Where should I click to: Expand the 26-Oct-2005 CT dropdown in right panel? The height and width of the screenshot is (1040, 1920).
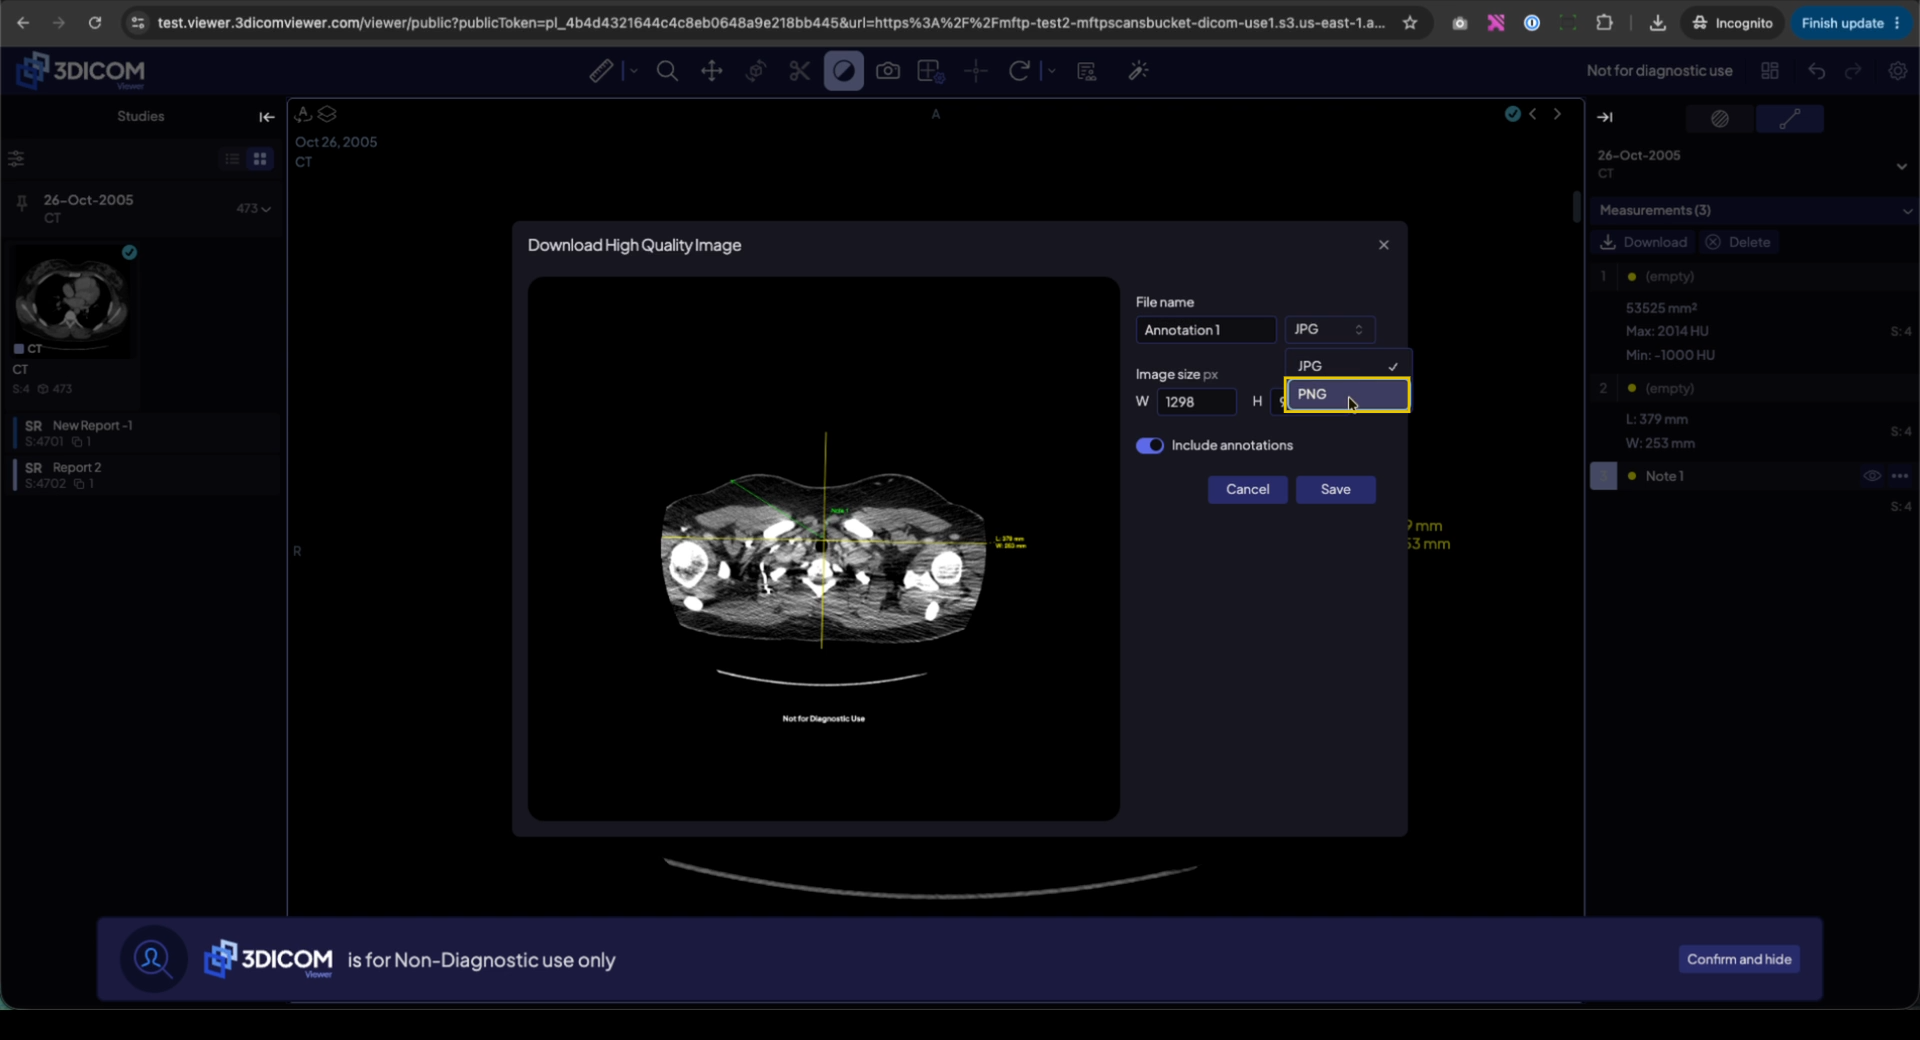(x=1902, y=166)
